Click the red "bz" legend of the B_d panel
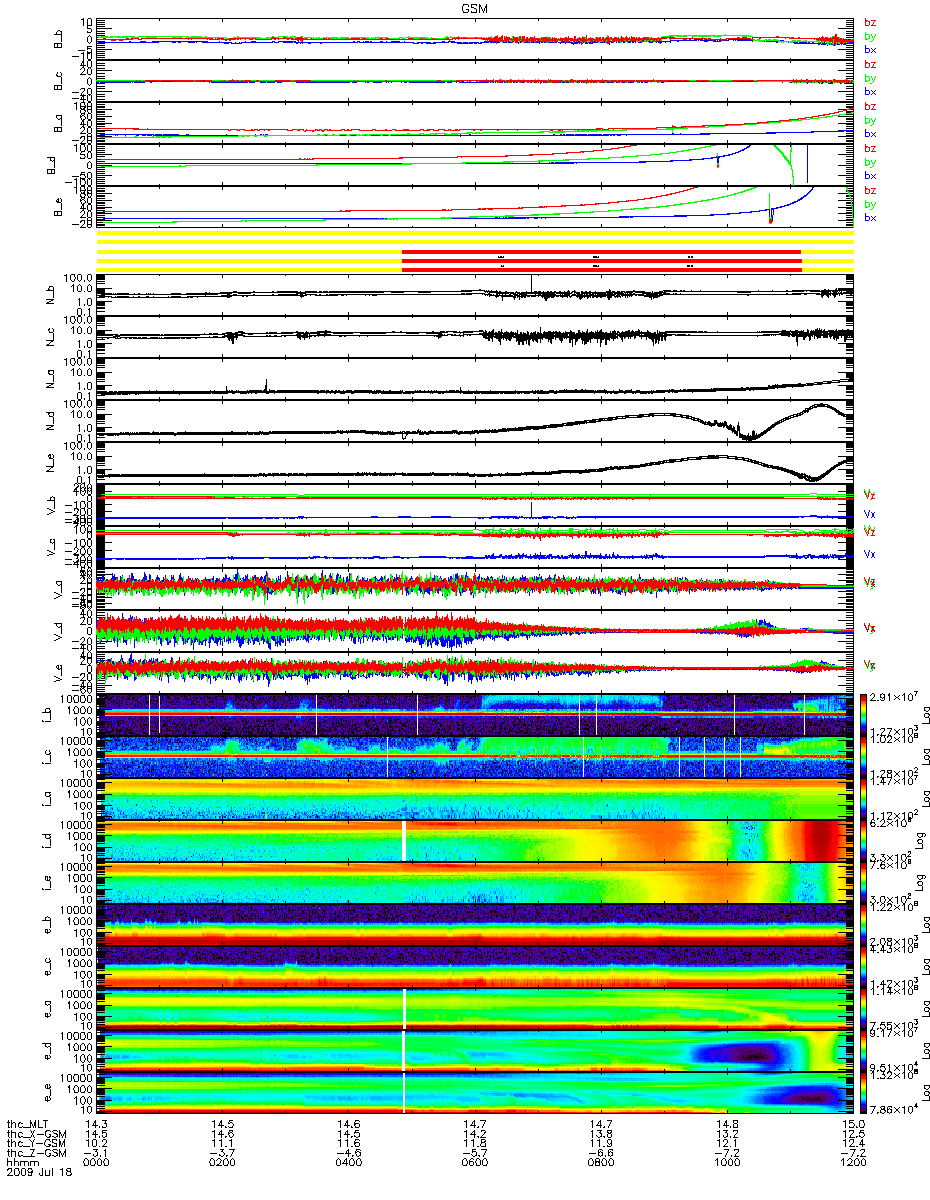This screenshot has width=930, height=1200. (x=870, y=148)
